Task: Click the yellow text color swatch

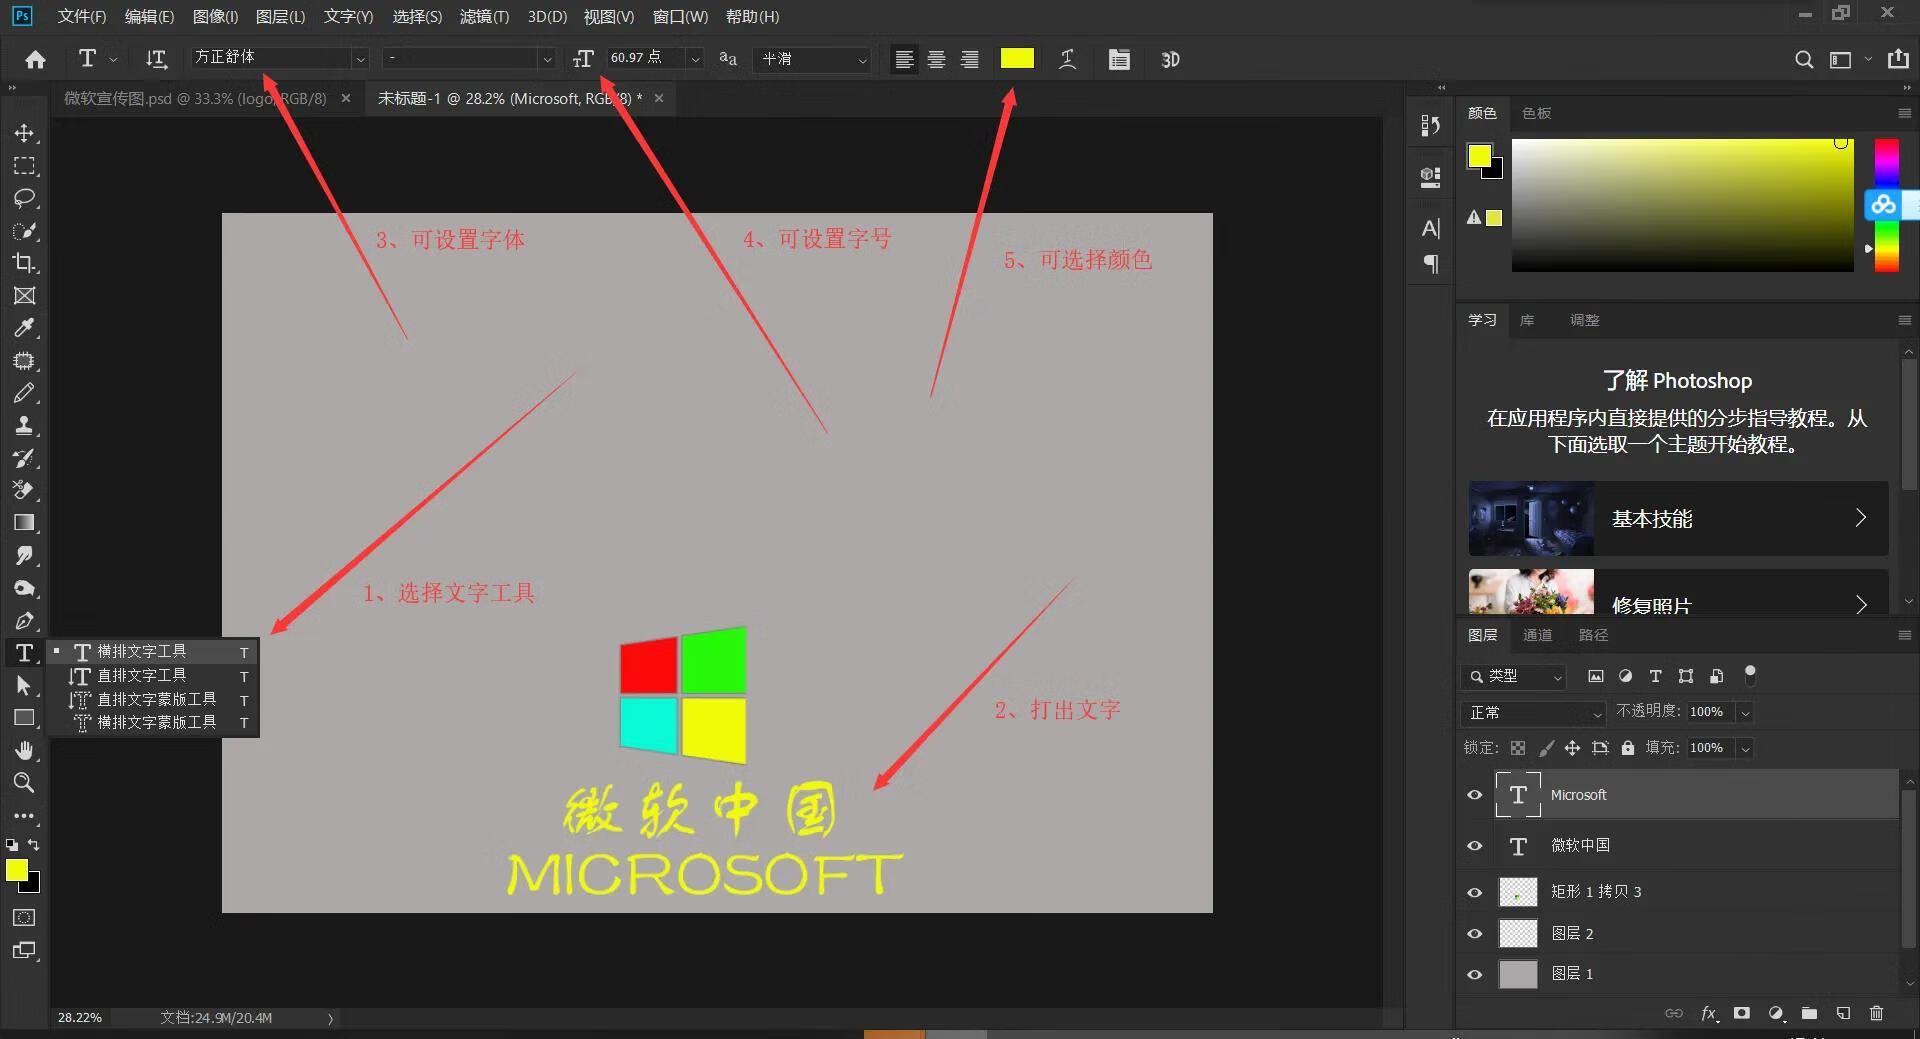Action: pyautogui.click(x=1017, y=59)
